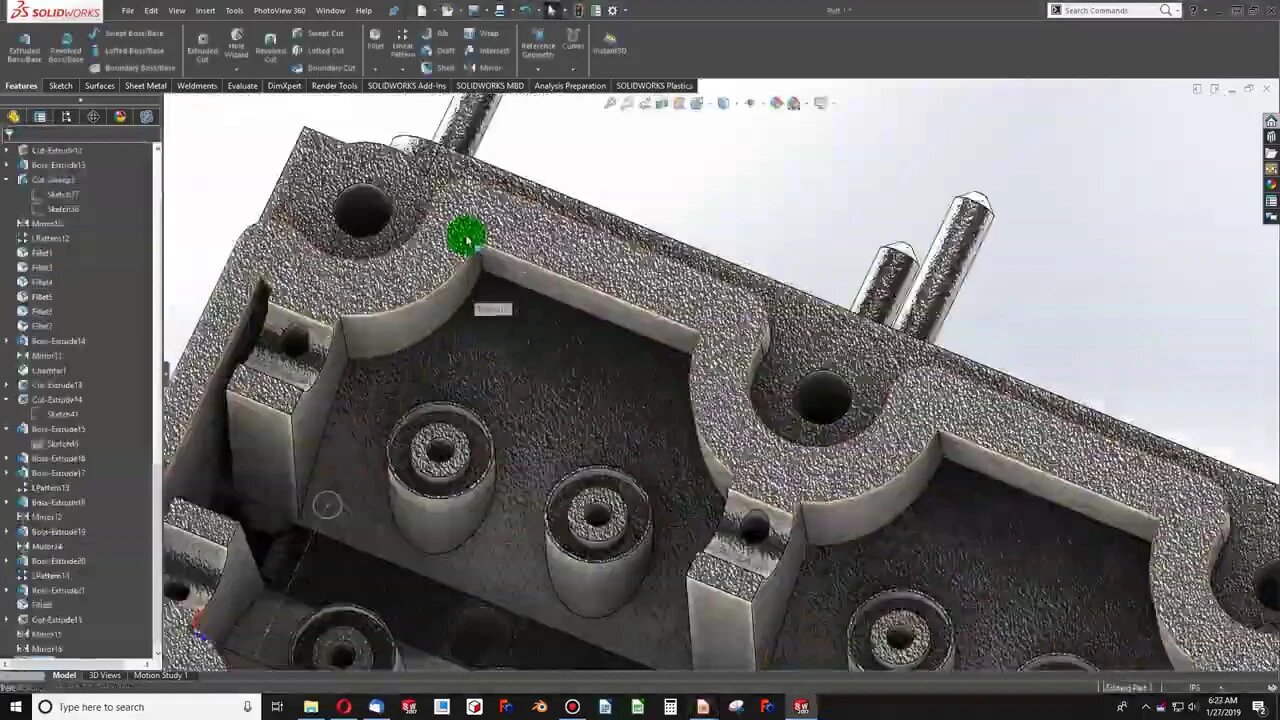Viewport: 1280px width, 720px height.
Task: Collapse the Boss-Extrude15 tree node
Action: coord(6,429)
